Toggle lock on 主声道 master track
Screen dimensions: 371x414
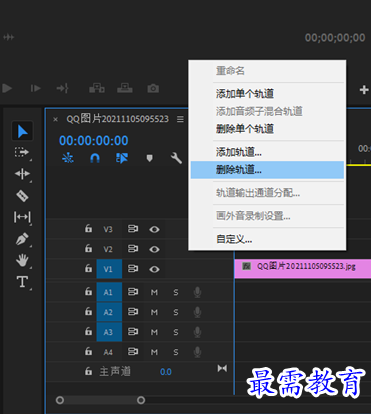coord(88,371)
